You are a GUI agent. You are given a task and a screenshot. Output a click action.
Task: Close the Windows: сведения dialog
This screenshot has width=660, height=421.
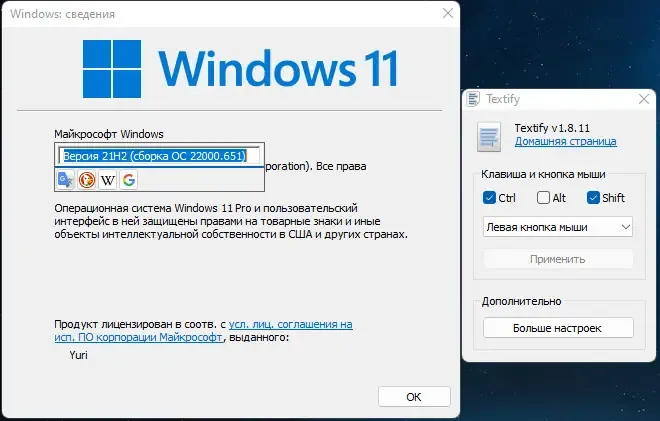448,13
